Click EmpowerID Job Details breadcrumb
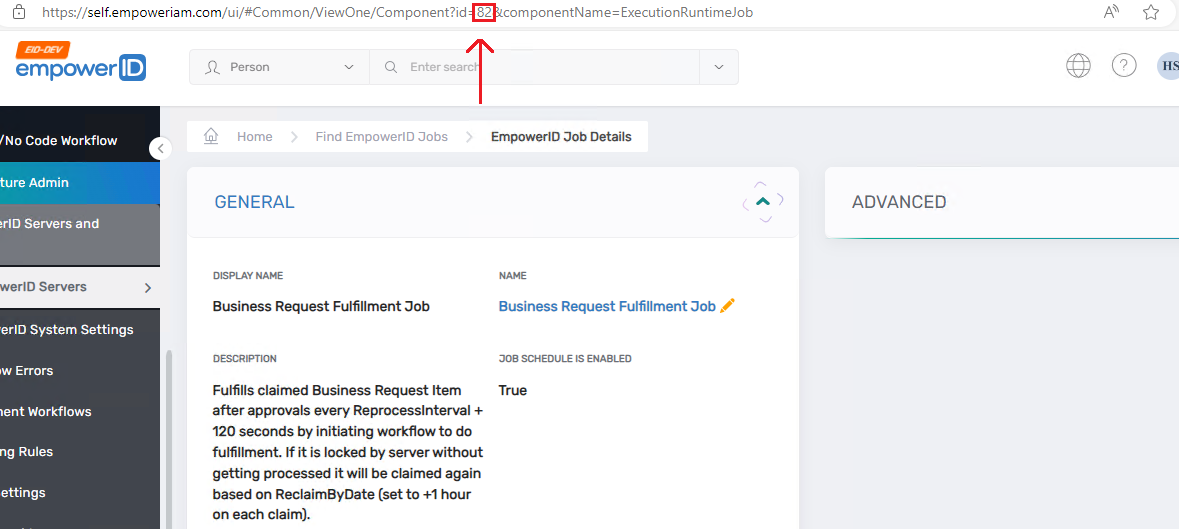This screenshot has height=529, width=1179. point(561,137)
